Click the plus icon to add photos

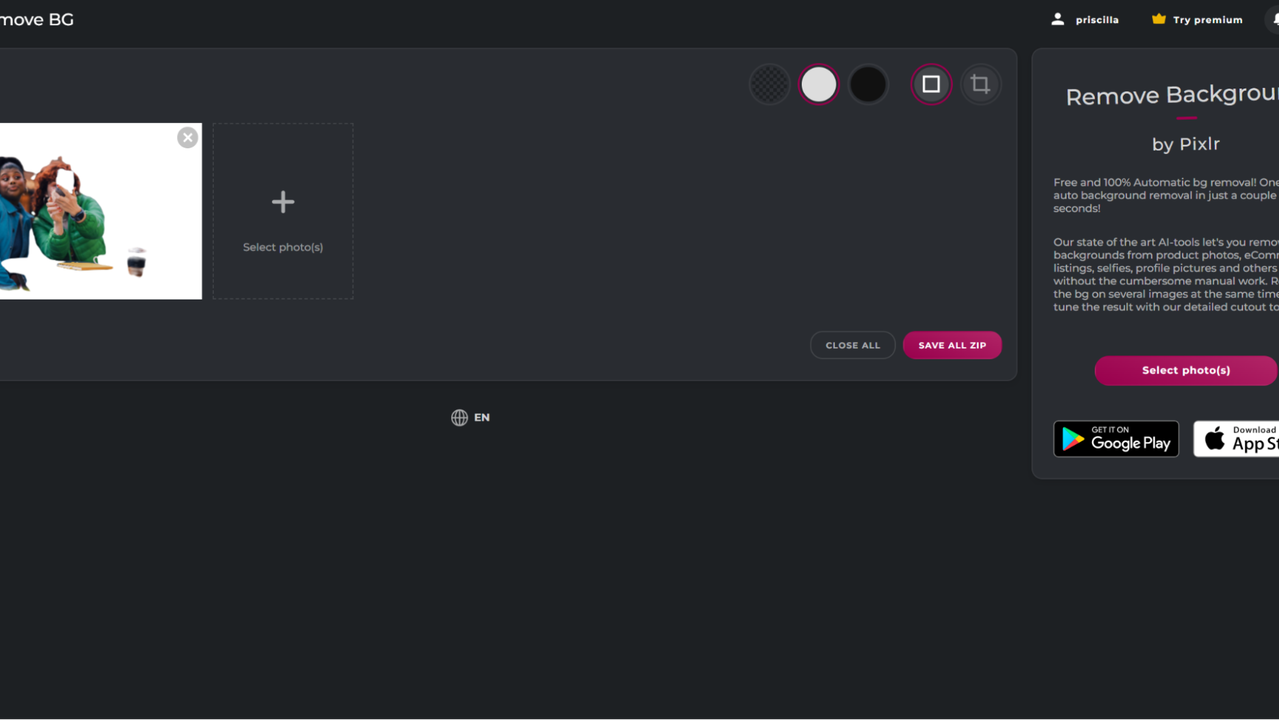click(283, 202)
